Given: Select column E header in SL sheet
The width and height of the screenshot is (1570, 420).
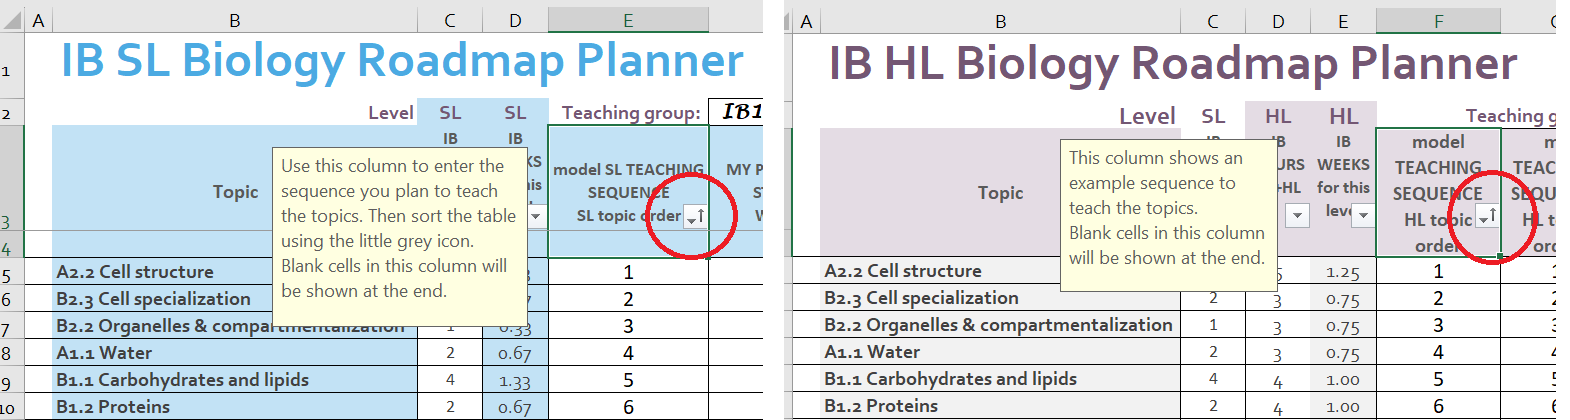Looking at the screenshot, I should tap(628, 20).
